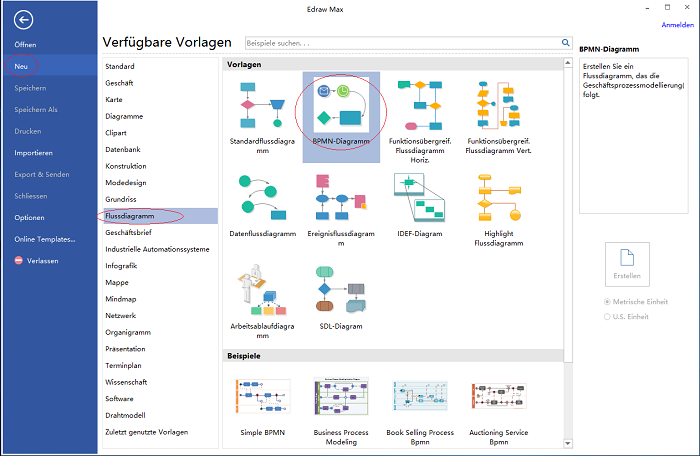Open the Drucken menu entry

tap(28, 131)
